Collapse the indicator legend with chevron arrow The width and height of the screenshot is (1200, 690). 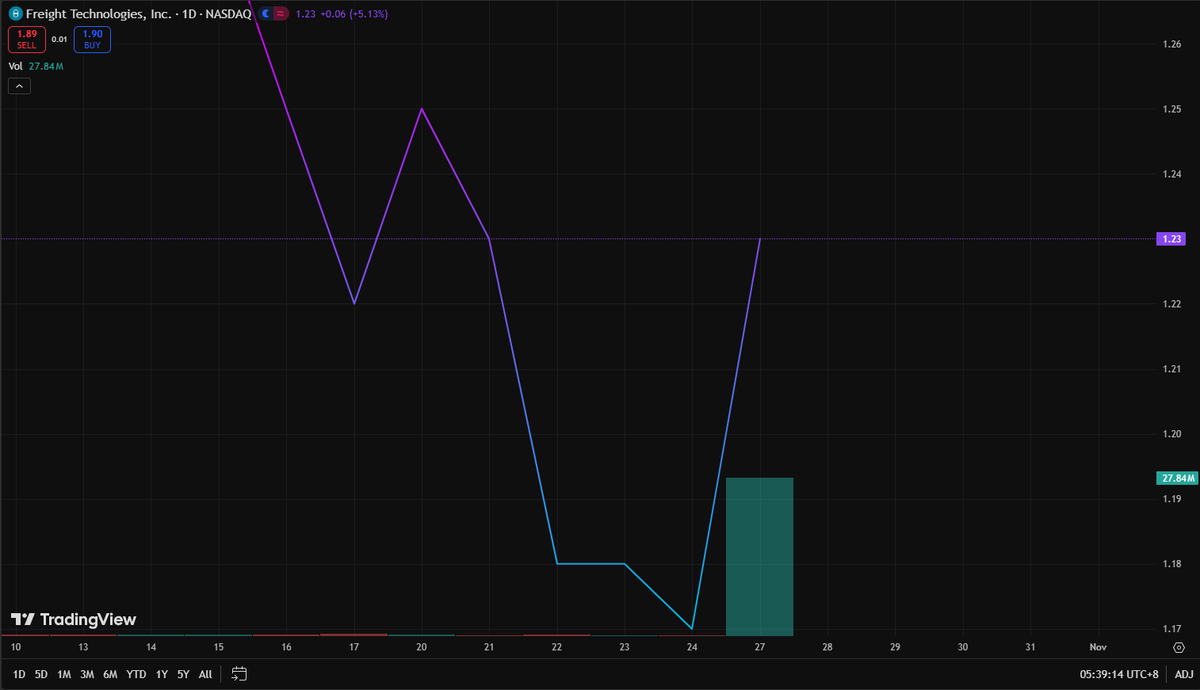(x=19, y=86)
